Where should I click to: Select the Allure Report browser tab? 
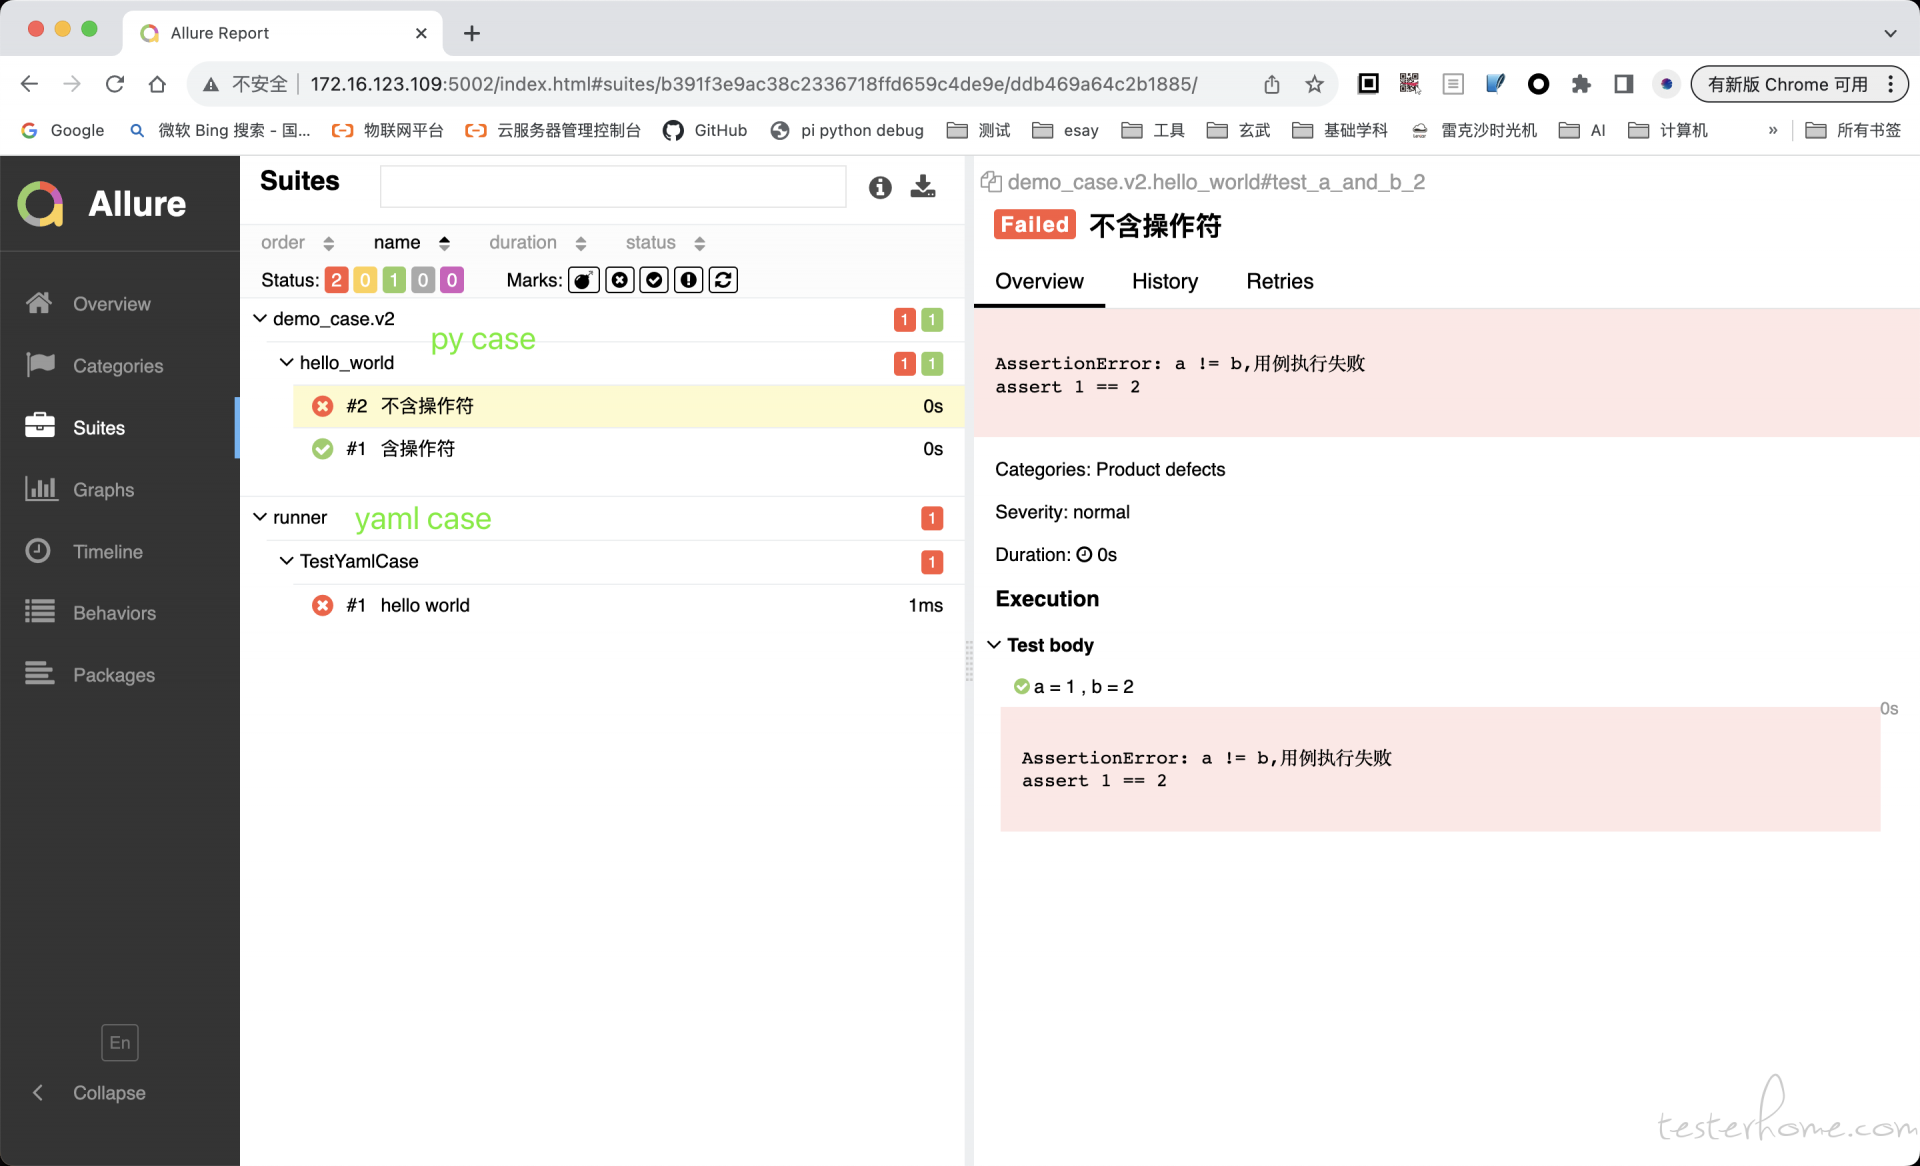pos(282,33)
